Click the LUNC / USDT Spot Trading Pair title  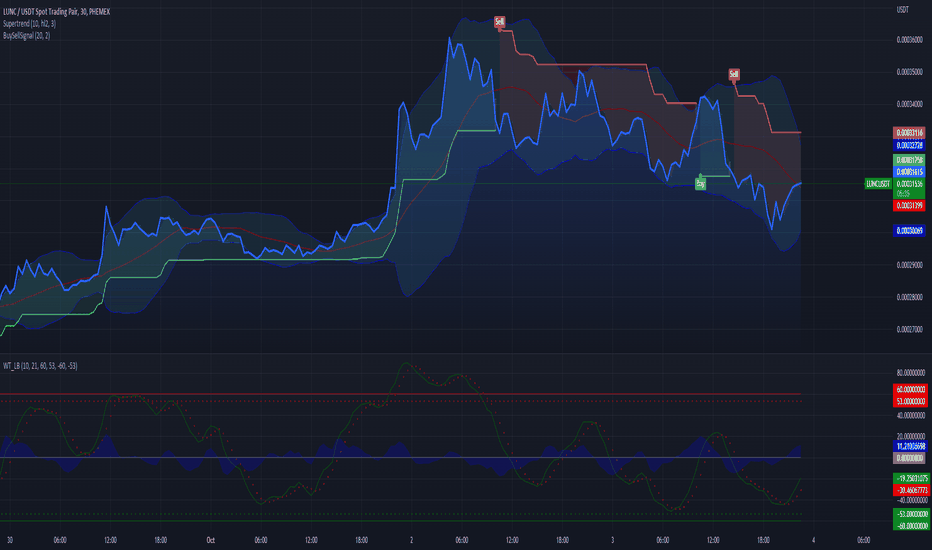coord(56,12)
